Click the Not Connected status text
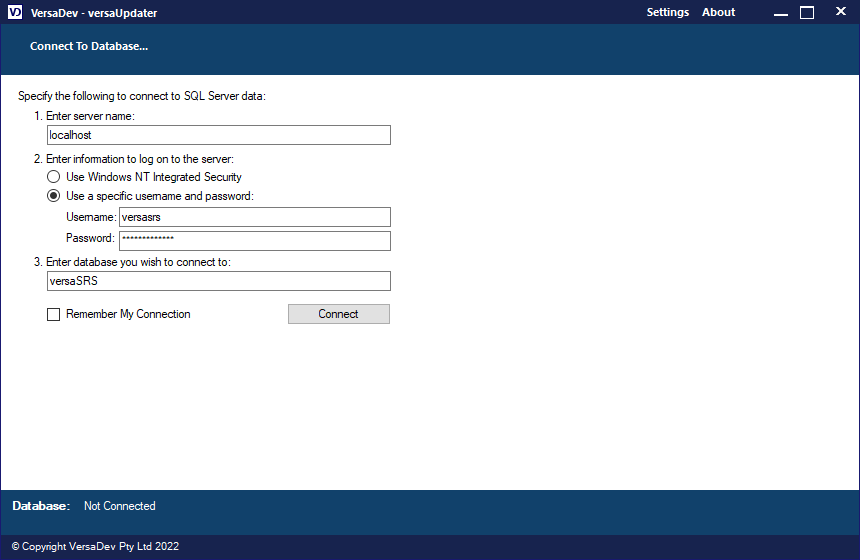The image size is (860, 560). (x=120, y=506)
